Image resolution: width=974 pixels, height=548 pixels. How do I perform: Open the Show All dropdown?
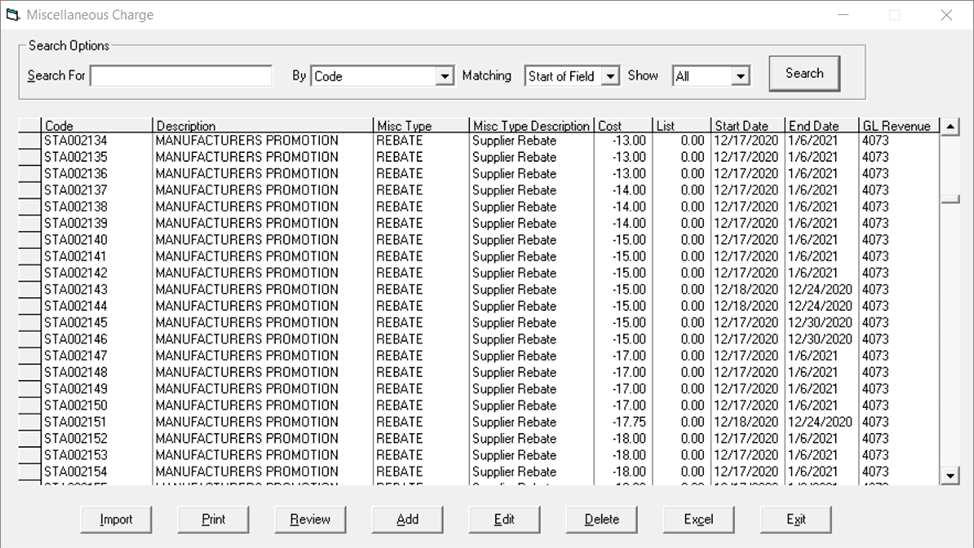(740, 77)
